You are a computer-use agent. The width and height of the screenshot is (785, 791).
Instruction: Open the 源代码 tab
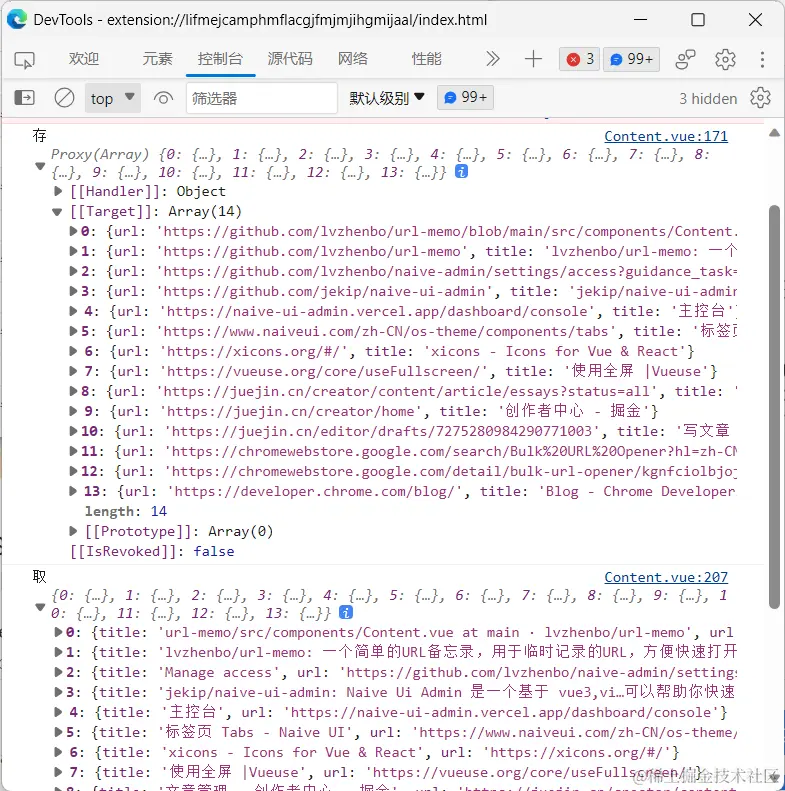(x=290, y=59)
